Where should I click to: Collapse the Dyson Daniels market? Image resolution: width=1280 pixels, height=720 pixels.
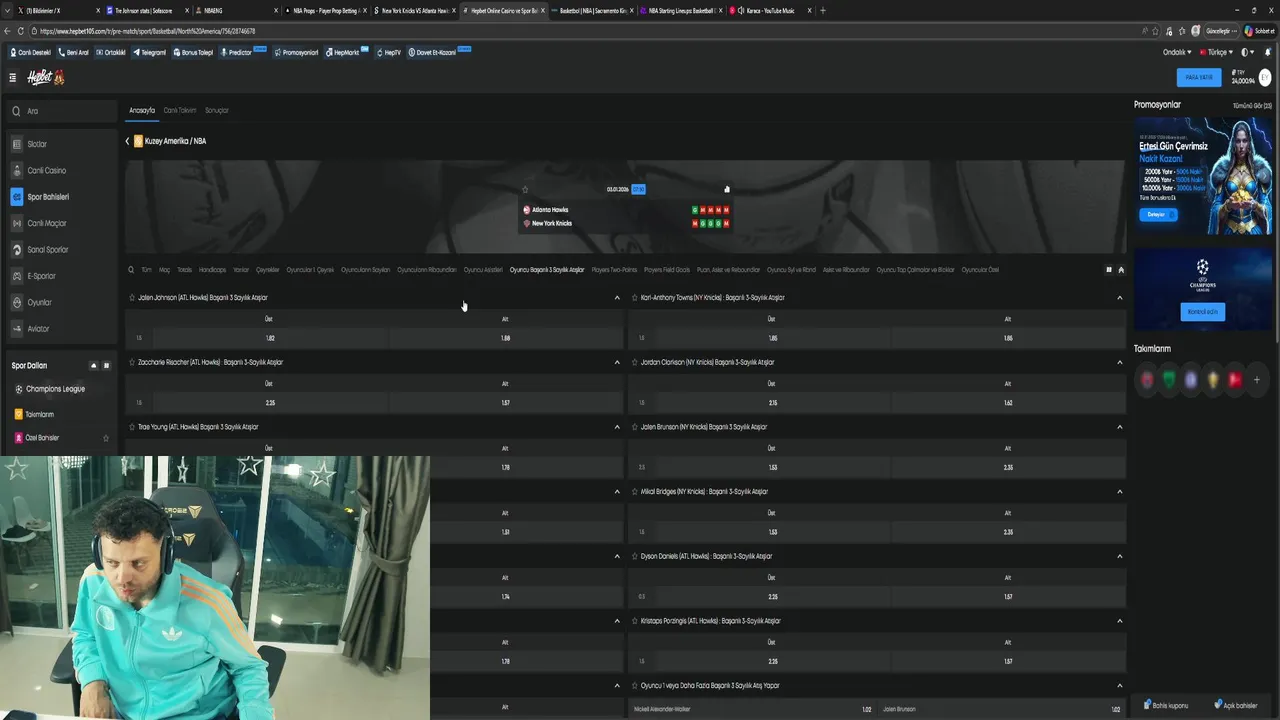tap(1119, 556)
